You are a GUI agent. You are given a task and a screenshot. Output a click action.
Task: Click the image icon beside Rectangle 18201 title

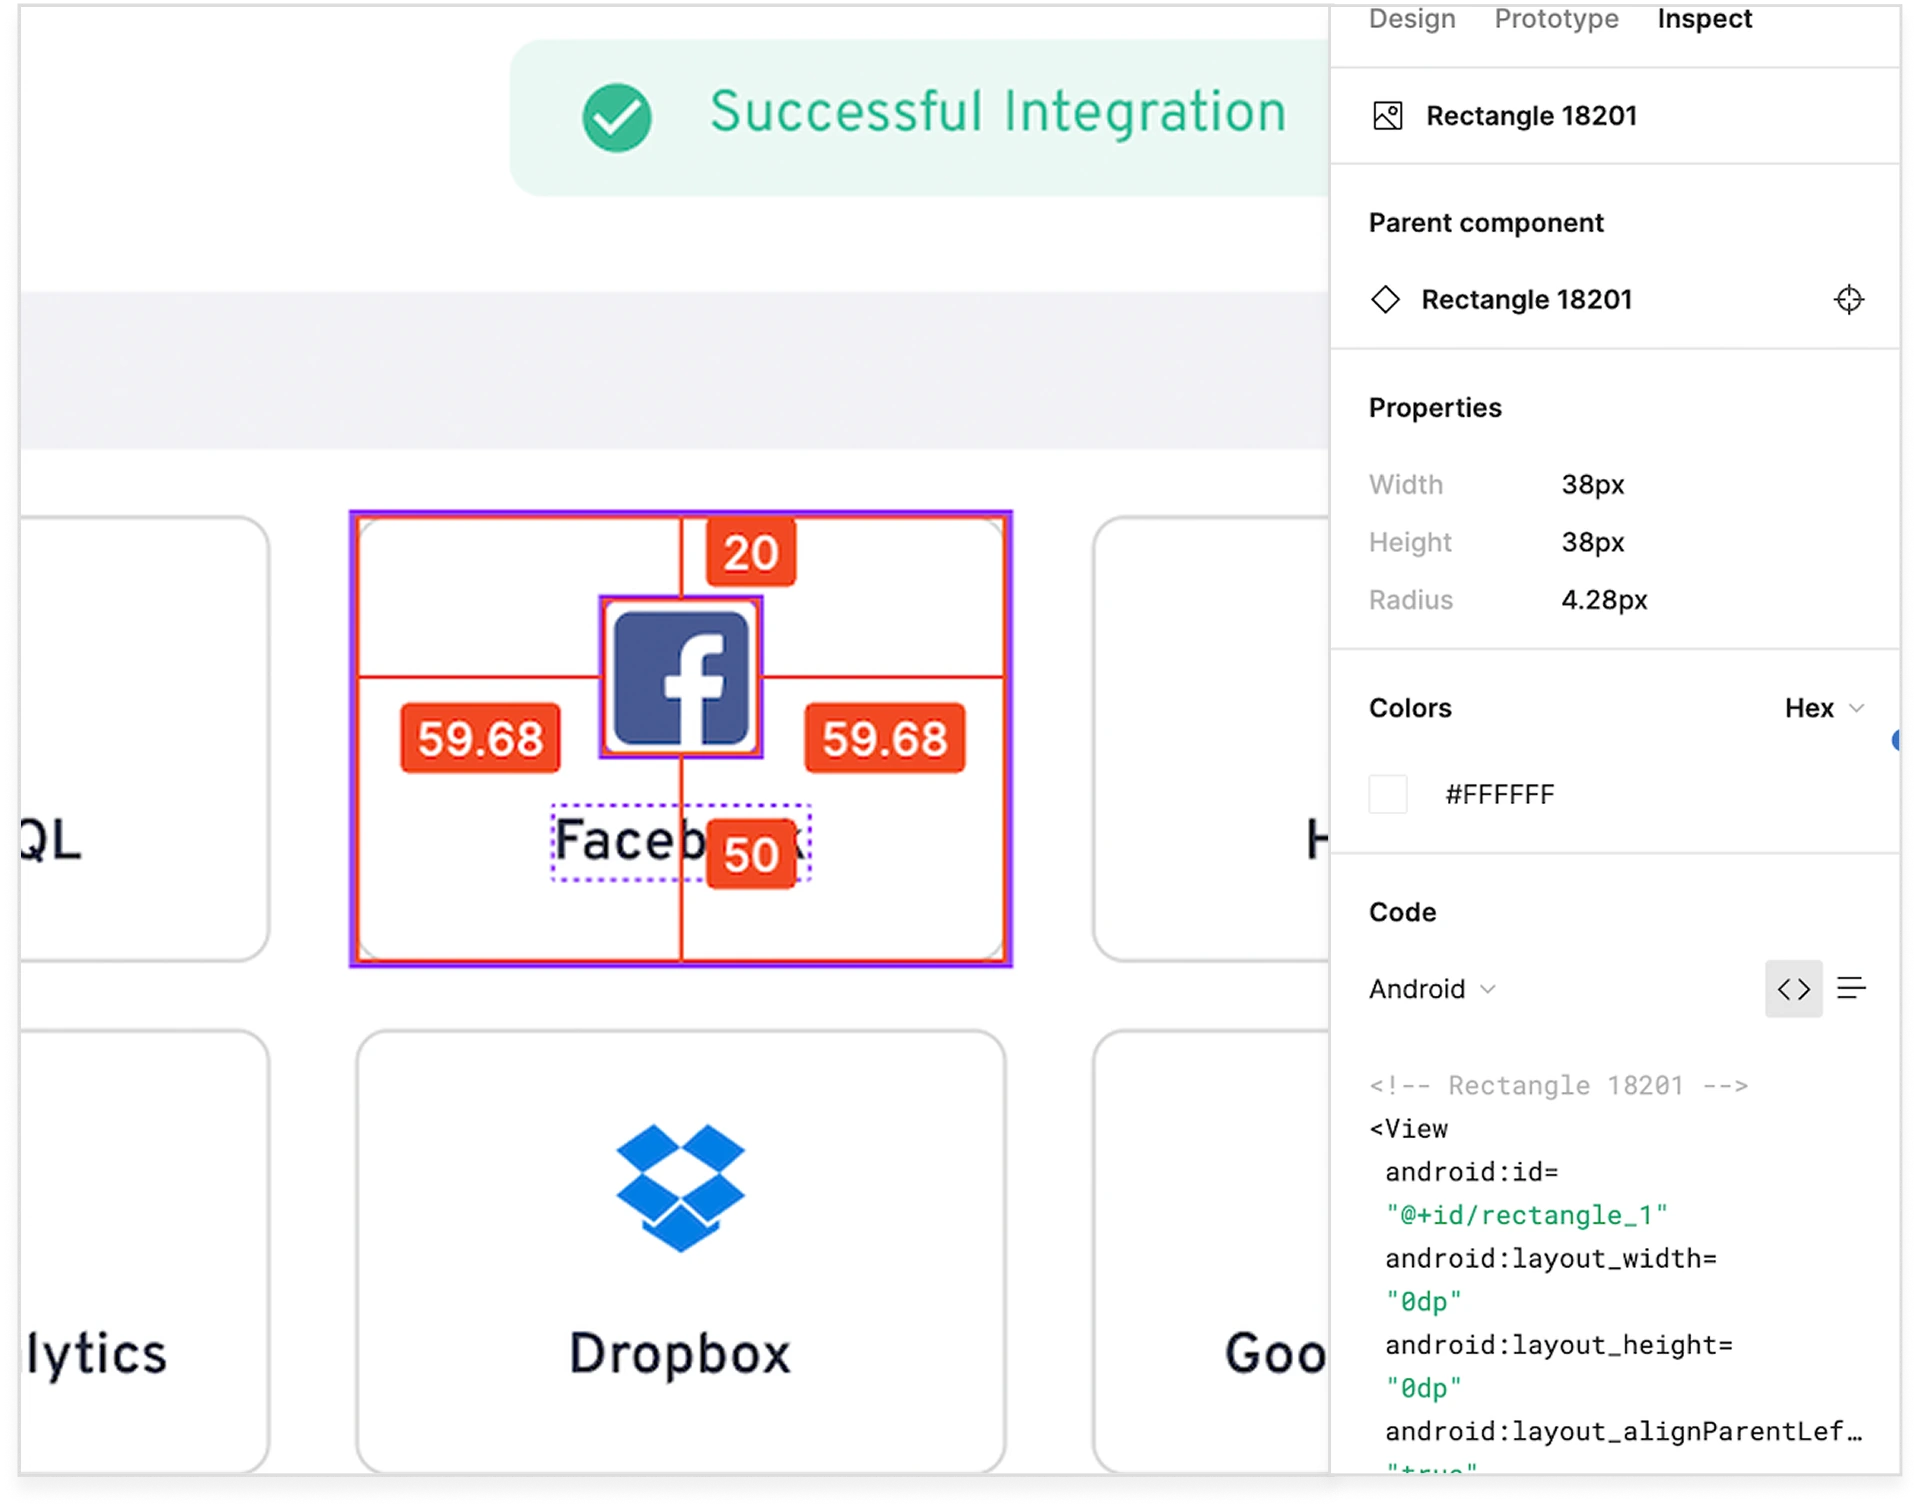coord(1387,116)
